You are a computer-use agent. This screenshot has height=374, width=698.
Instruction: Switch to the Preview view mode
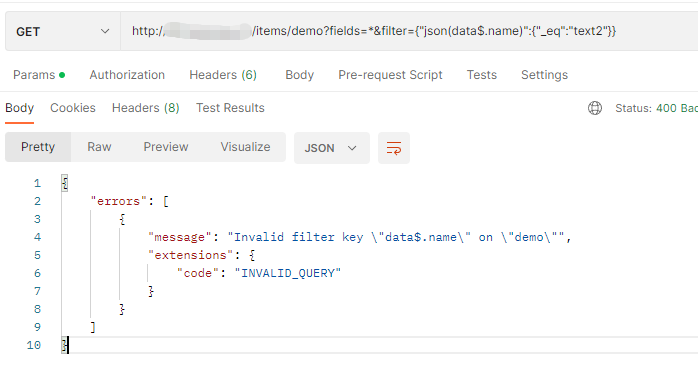166,147
